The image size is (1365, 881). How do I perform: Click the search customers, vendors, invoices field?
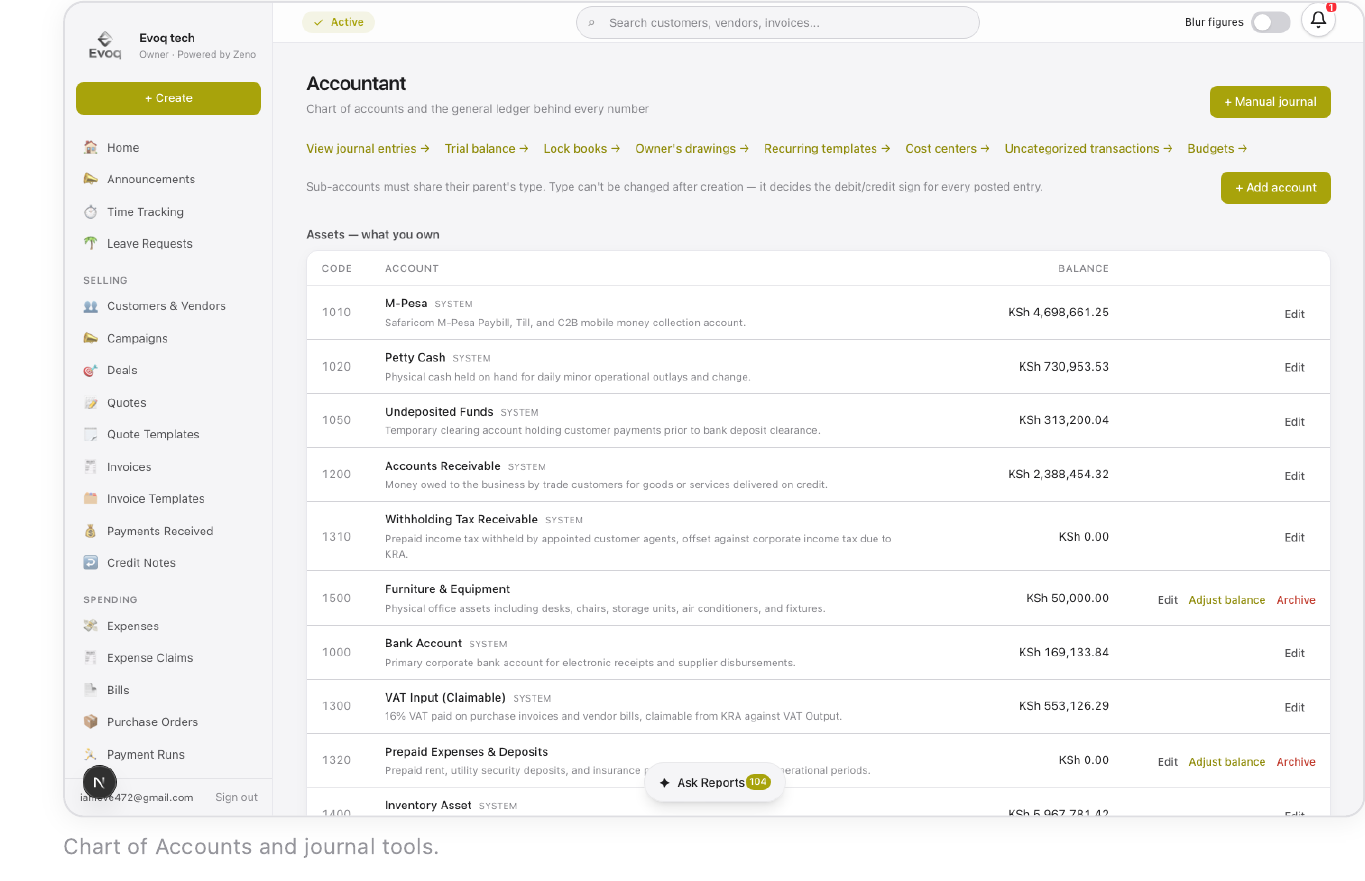[x=778, y=22]
